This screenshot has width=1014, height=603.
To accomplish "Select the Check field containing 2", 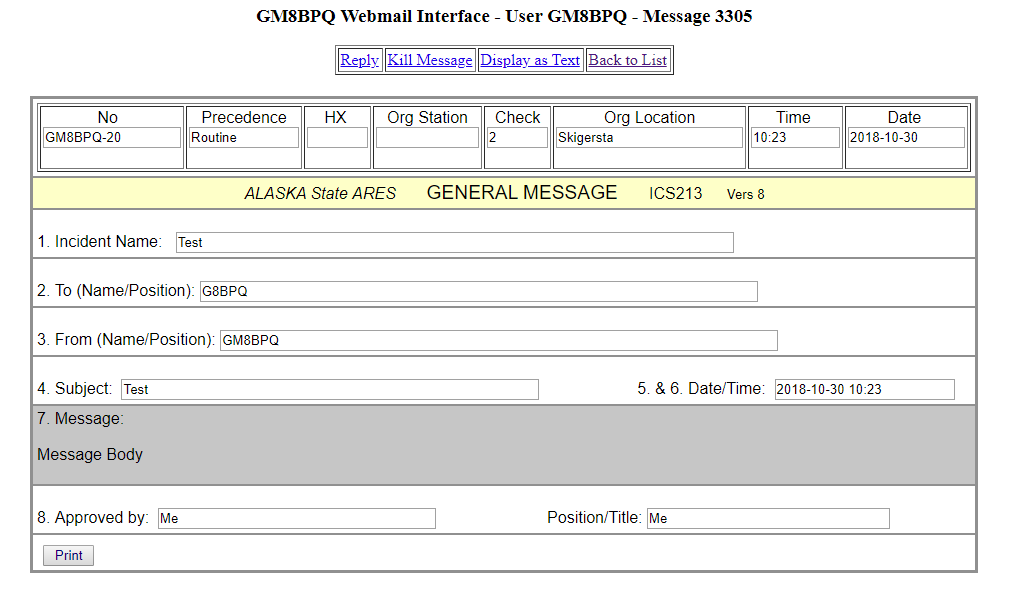I will tap(517, 136).
